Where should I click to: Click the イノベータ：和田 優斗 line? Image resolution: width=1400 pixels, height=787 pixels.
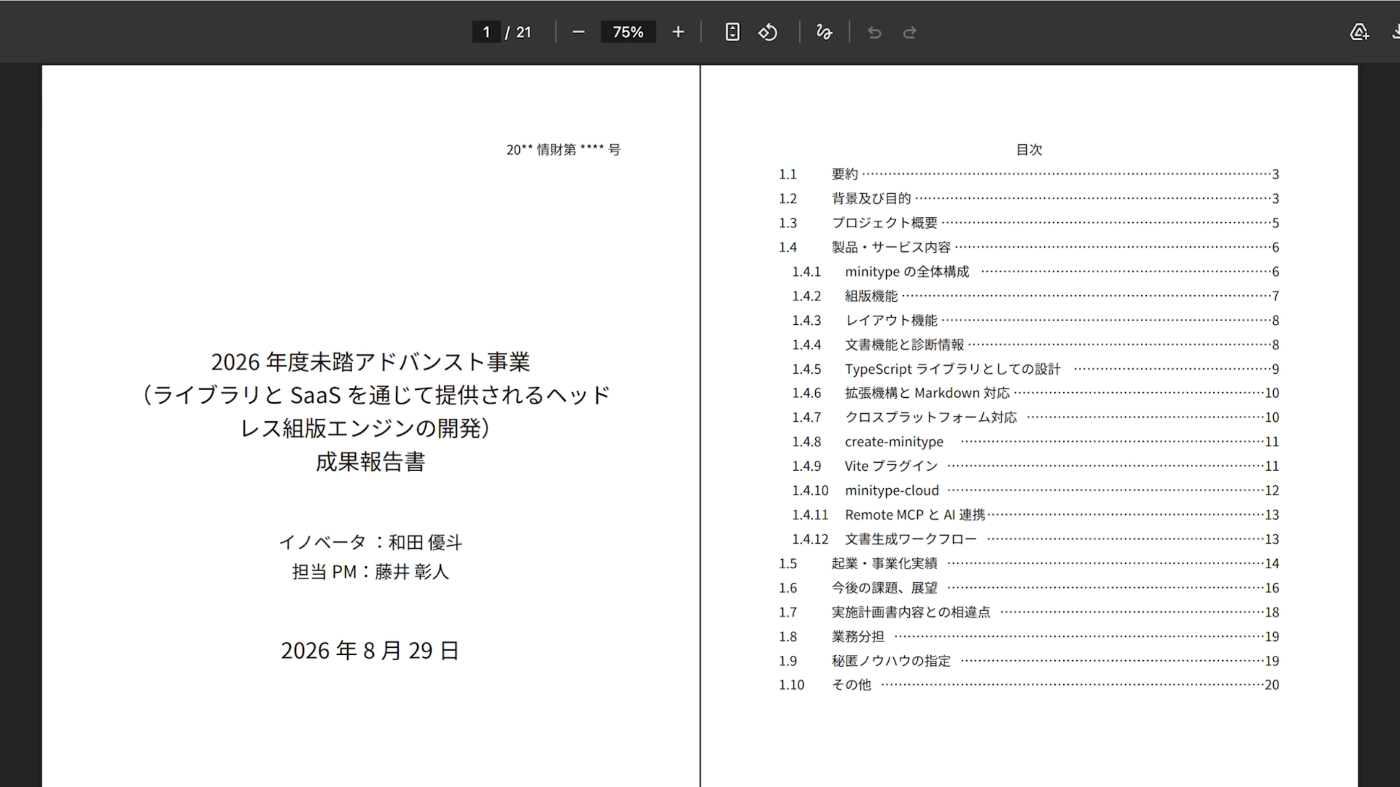point(370,542)
